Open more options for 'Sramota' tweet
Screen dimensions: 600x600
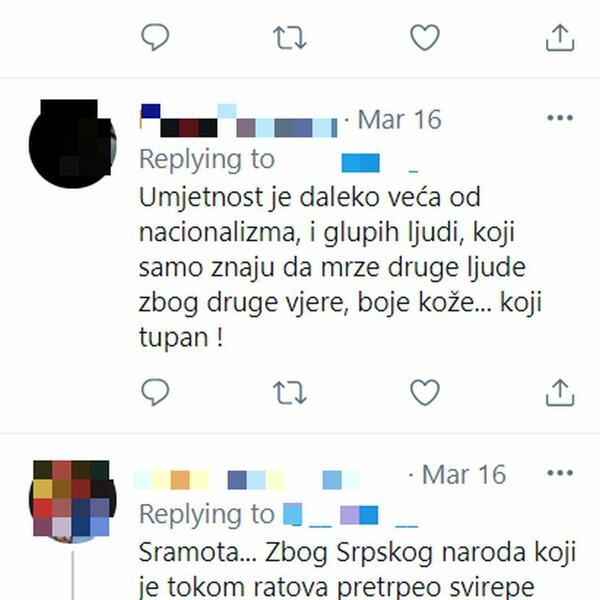pyautogui.click(x=560, y=473)
